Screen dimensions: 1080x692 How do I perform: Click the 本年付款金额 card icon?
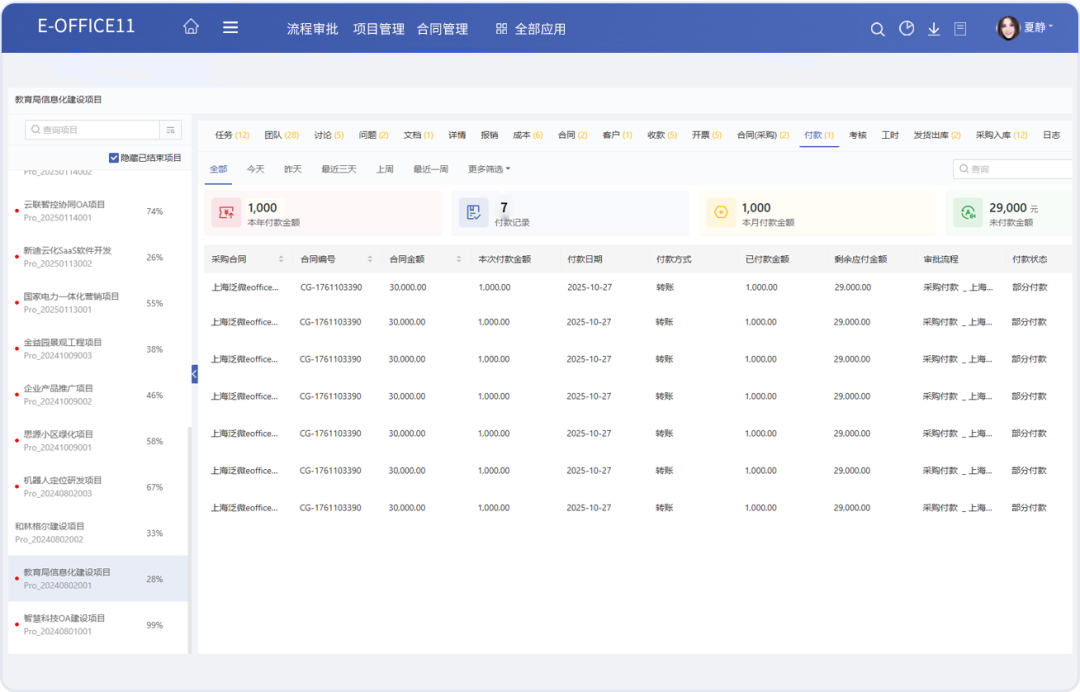click(227, 212)
